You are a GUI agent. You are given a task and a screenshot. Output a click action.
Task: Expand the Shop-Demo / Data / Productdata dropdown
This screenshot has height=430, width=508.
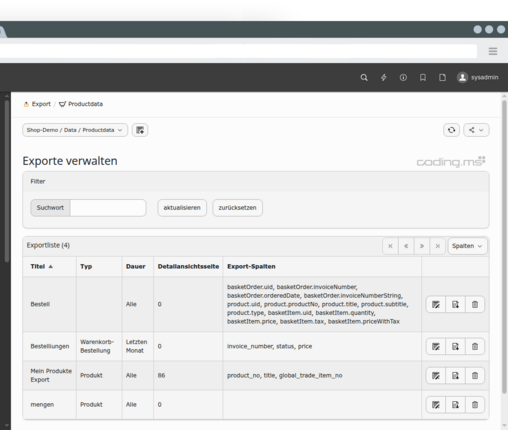point(75,130)
